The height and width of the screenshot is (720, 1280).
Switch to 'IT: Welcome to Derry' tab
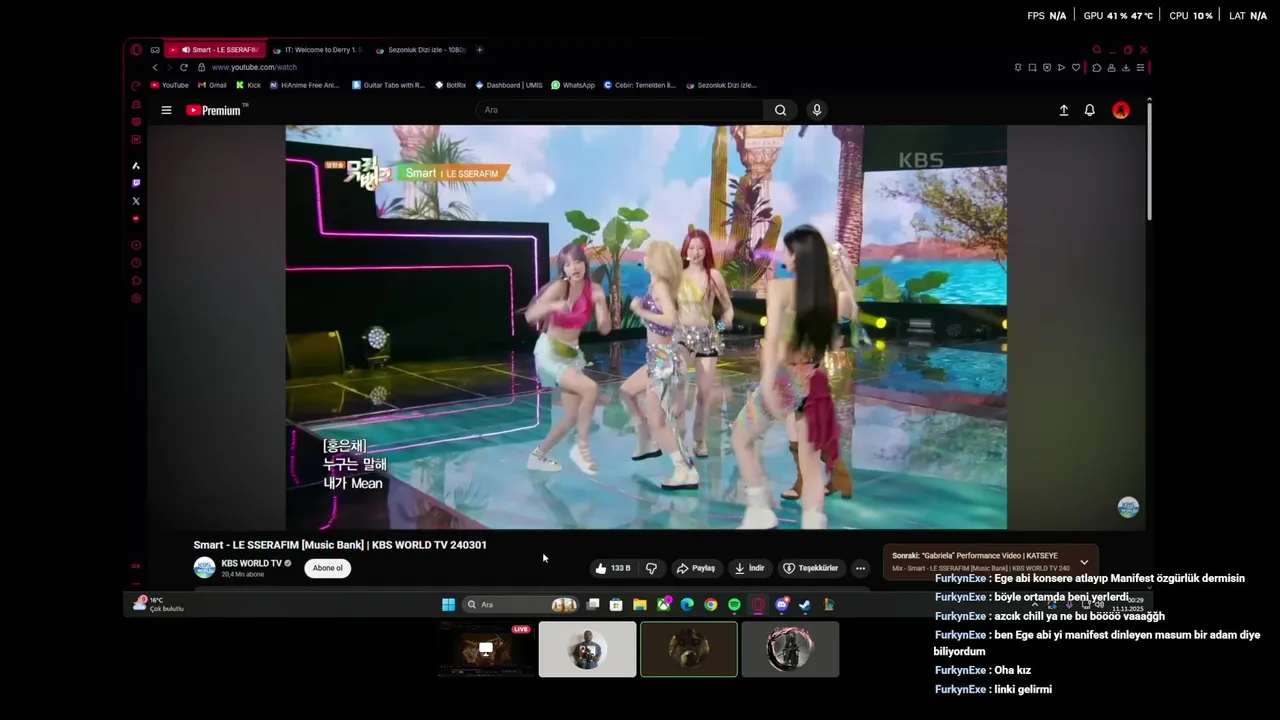click(317, 49)
